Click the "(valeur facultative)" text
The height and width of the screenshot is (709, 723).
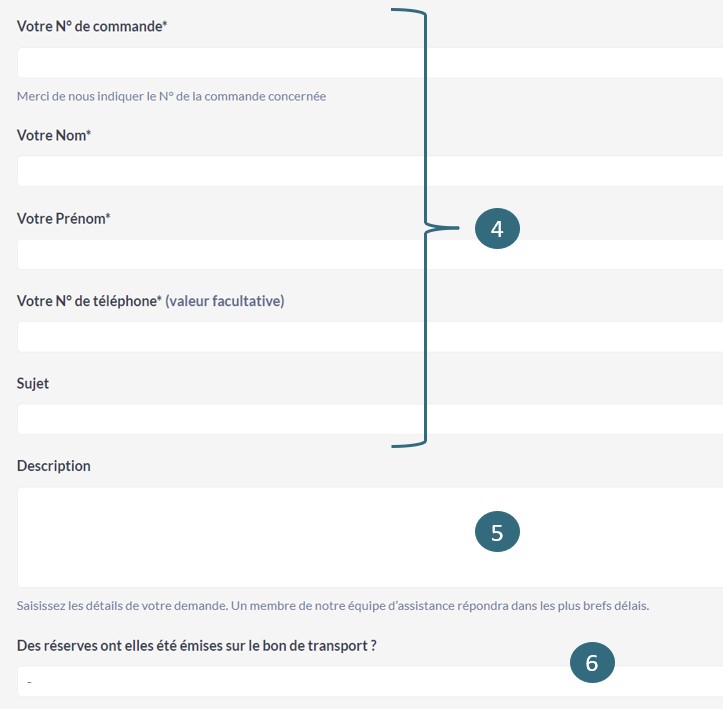[225, 301]
